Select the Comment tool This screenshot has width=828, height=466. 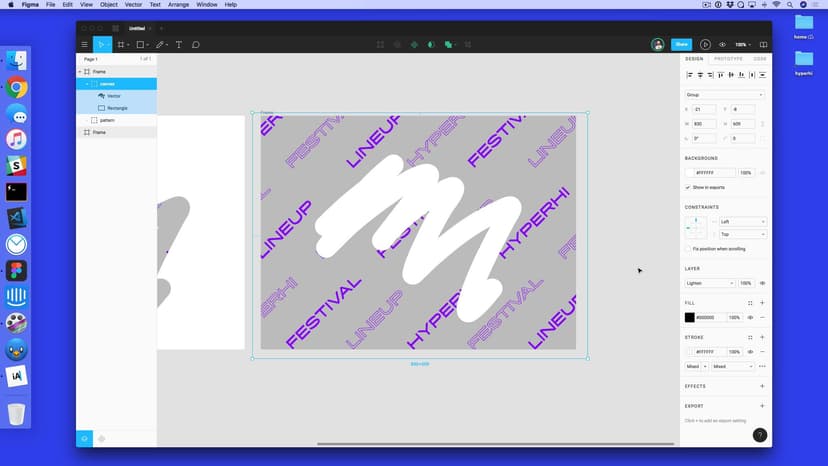coord(196,45)
